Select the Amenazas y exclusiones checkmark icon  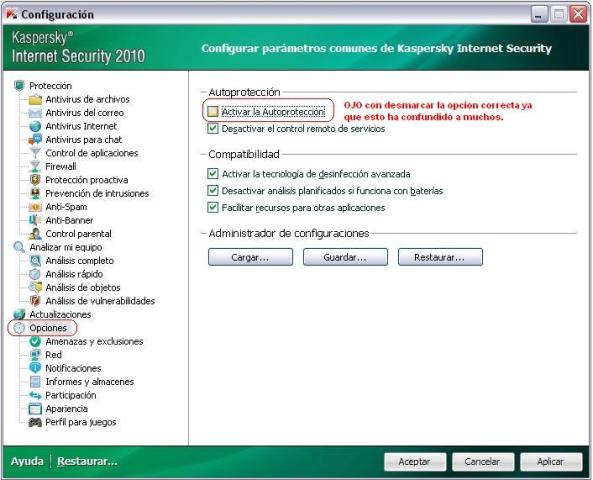(x=35, y=341)
